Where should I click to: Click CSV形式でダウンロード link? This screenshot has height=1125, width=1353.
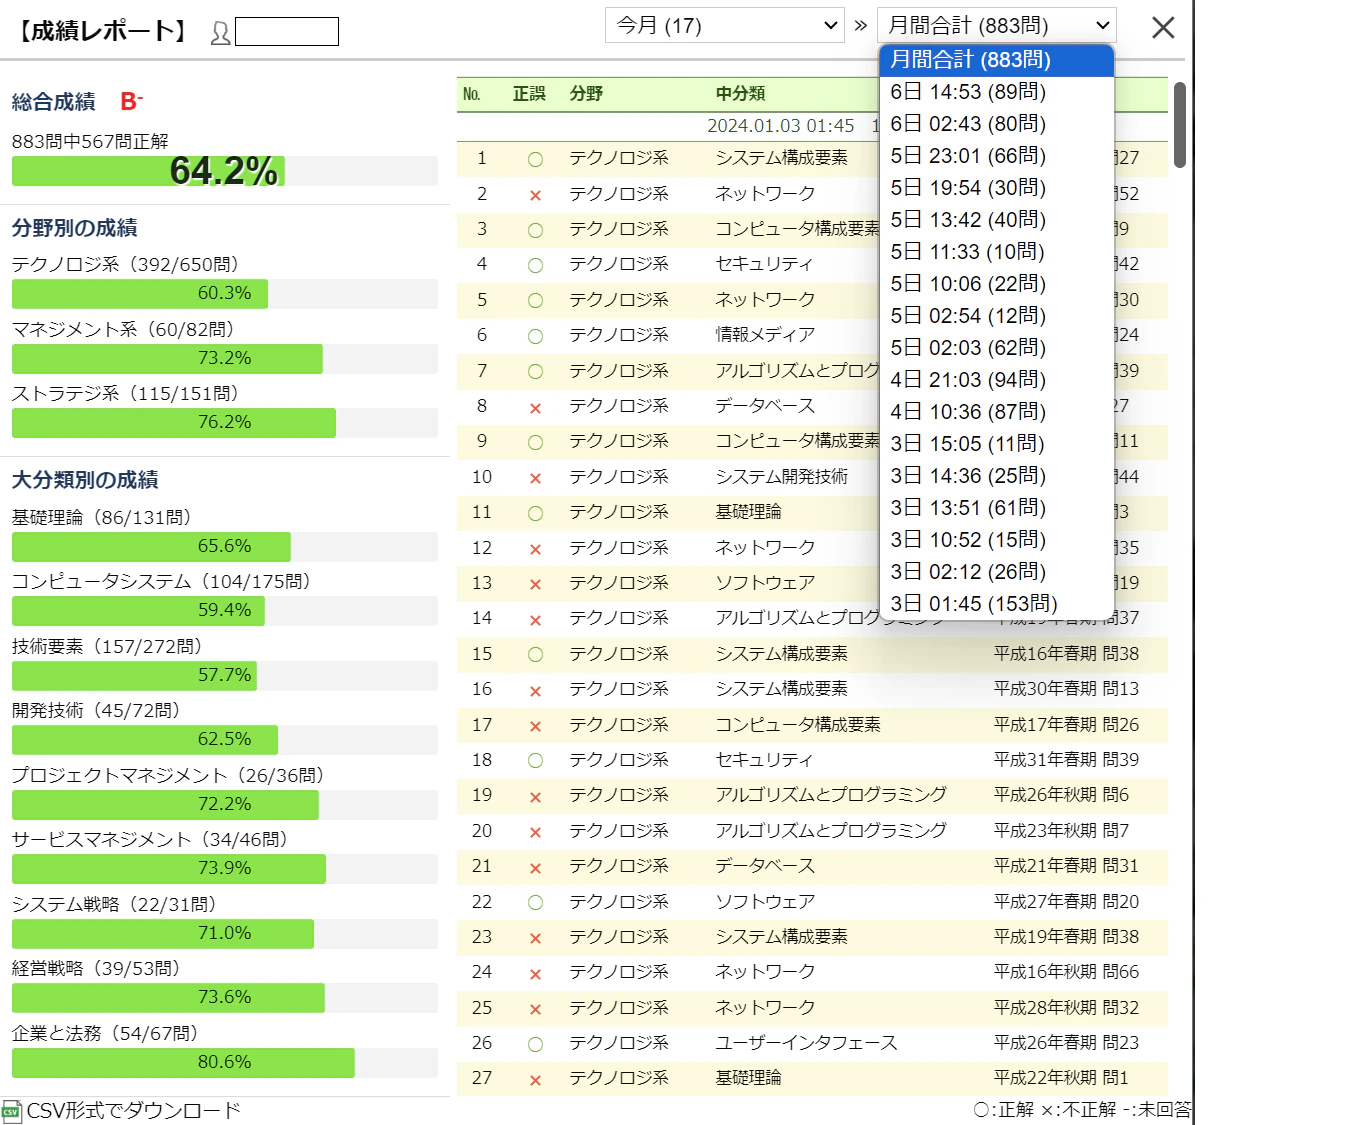[134, 1111]
